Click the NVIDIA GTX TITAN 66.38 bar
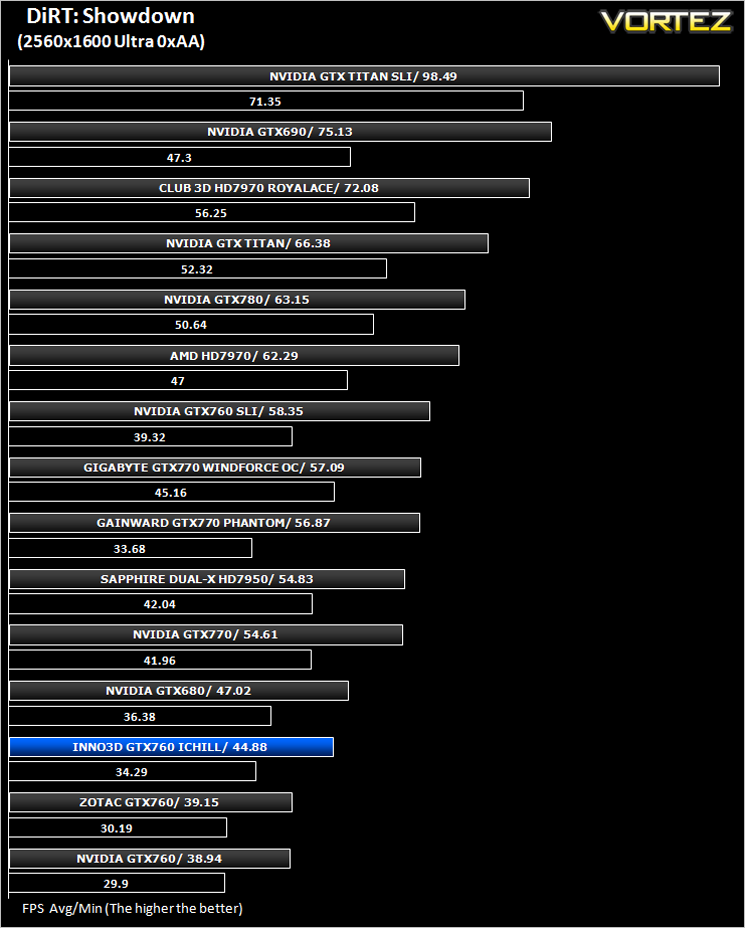This screenshot has width=745, height=928. [x=249, y=243]
